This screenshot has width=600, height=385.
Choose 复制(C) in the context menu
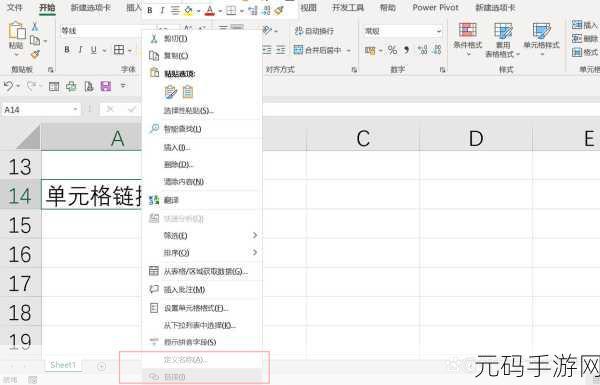[x=202, y=56]
